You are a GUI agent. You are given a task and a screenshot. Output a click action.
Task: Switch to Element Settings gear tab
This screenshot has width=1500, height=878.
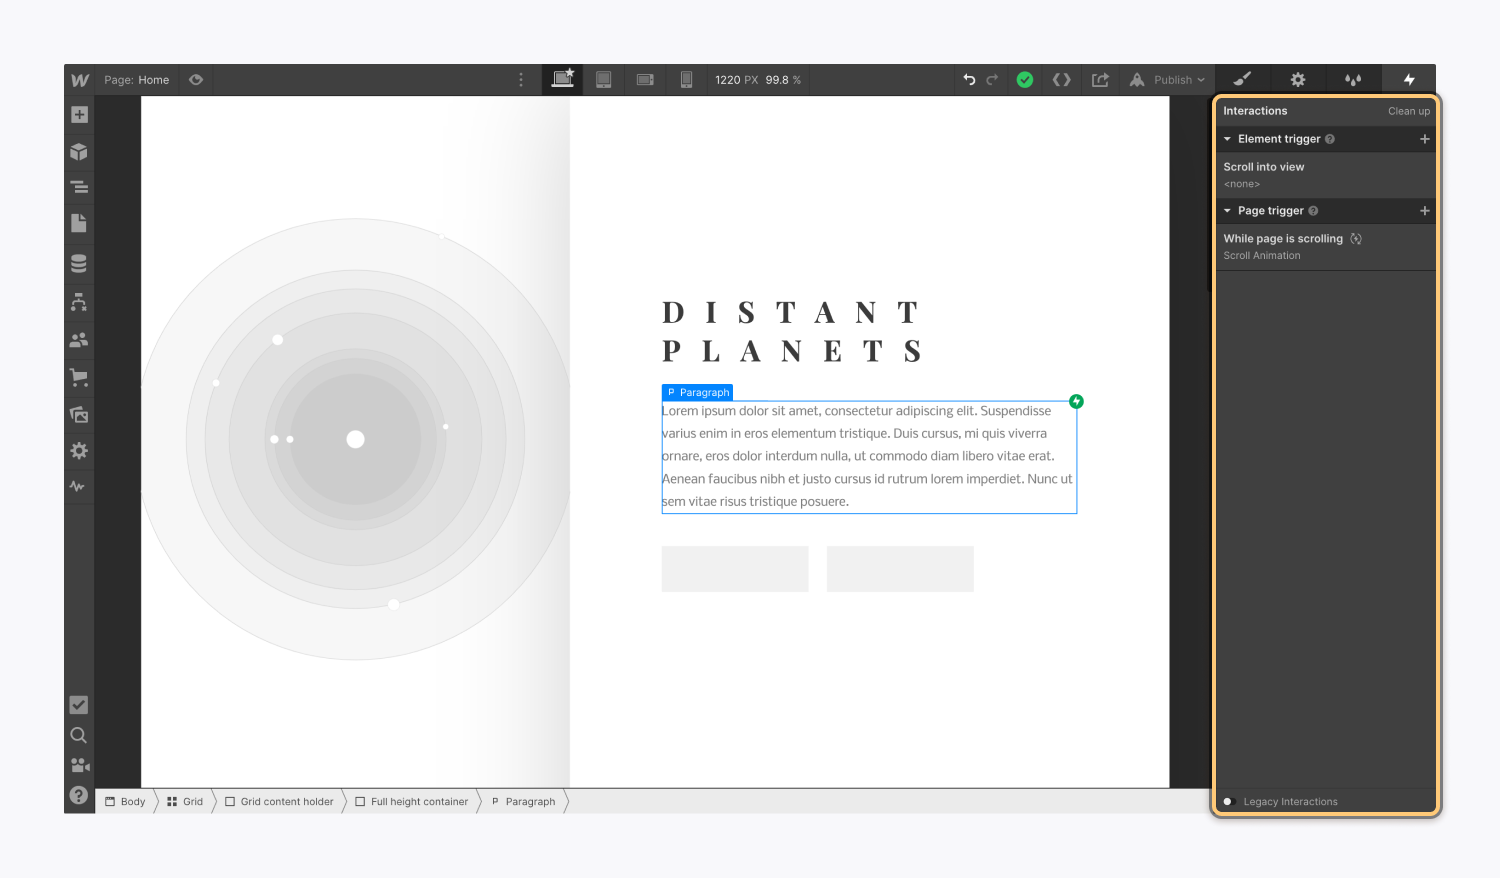click(x=1298, y=80)
